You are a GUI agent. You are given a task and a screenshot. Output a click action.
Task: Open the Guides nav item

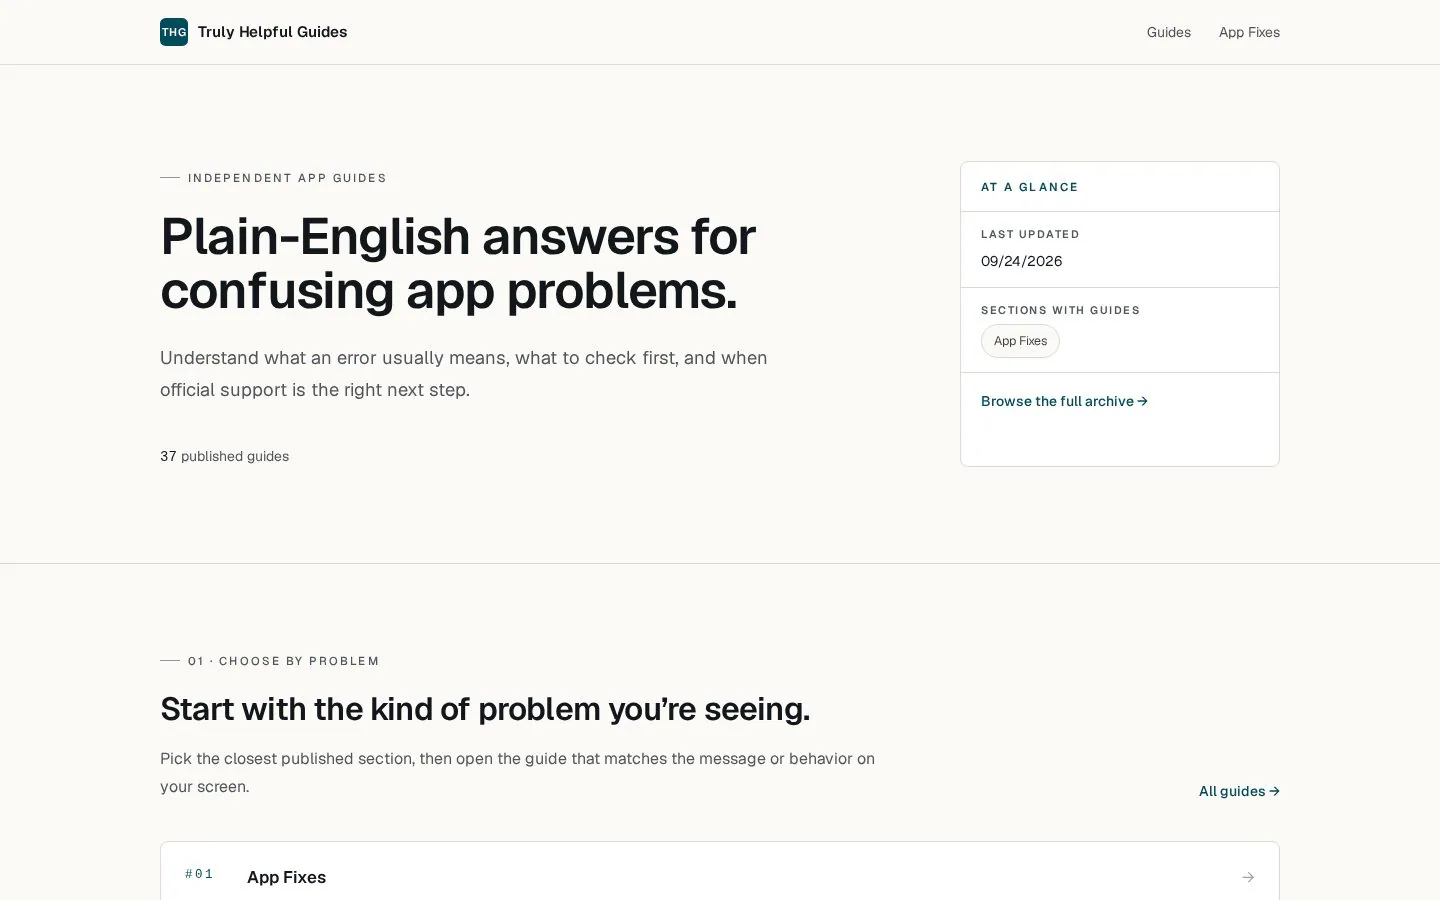coord(1168,32)
